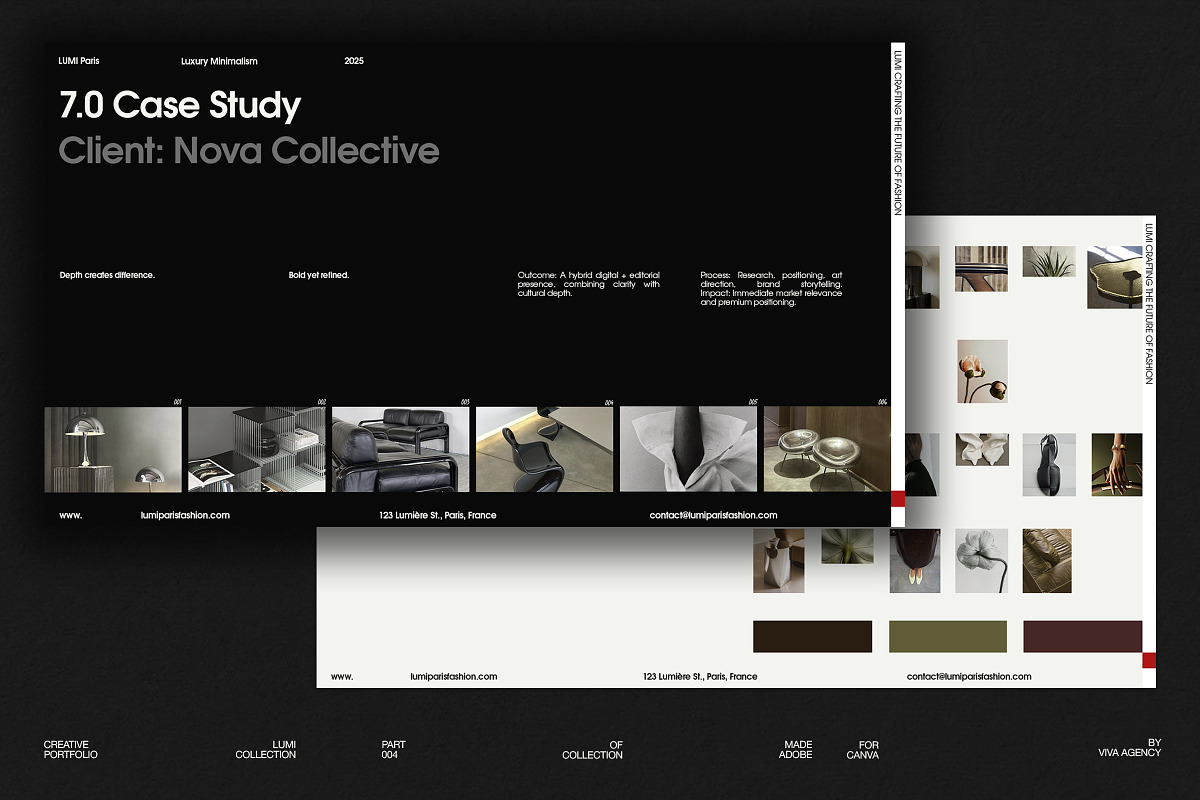
Task: Select the staircase railing photo on white slide
Action: (981, 269)
